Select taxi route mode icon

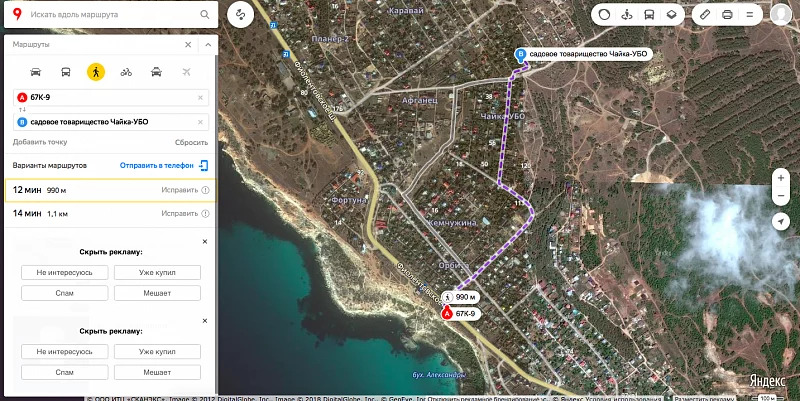[x=156, y=72]
